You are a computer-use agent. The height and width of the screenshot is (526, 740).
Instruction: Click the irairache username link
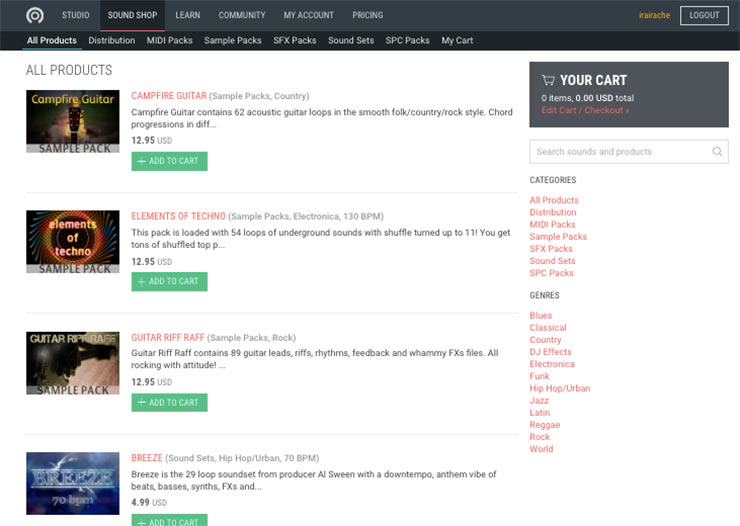tap(655, 15)
